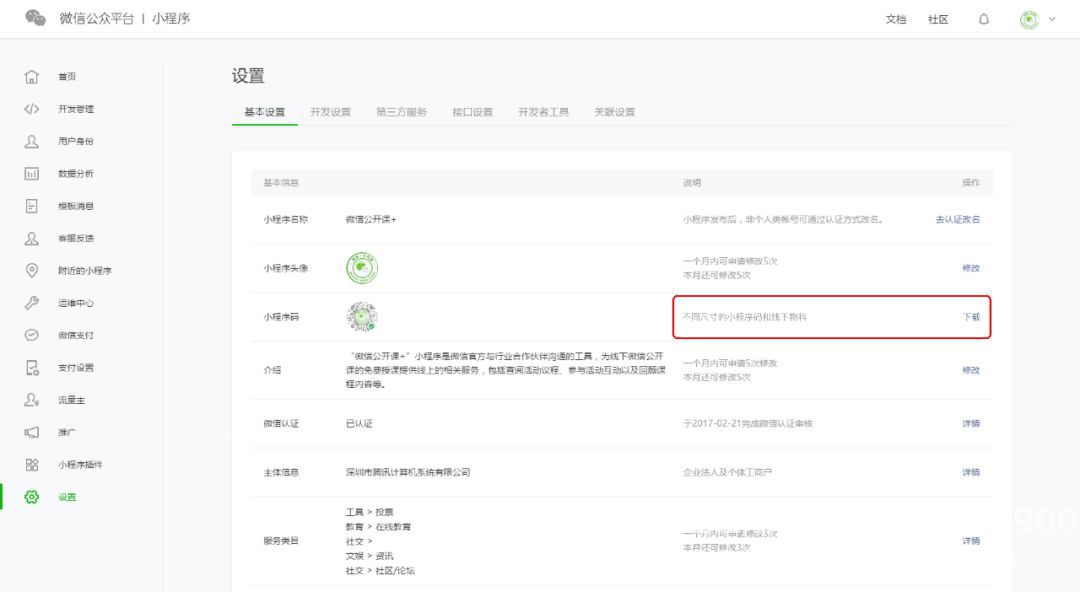Viewport: 1080px width, 592px height.
Task: Click the green 设置 gear icon
Action: tap(32, 497)
